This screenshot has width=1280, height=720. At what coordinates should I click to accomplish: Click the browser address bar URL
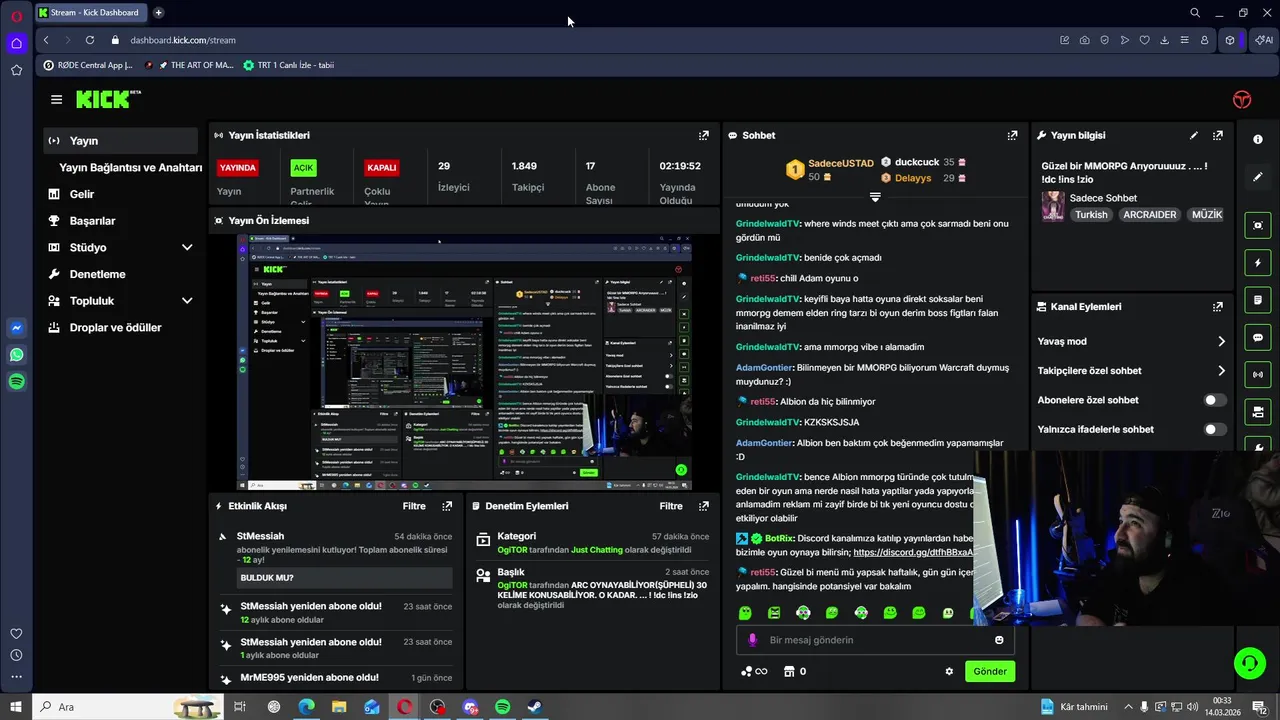[x=183, y=40]
